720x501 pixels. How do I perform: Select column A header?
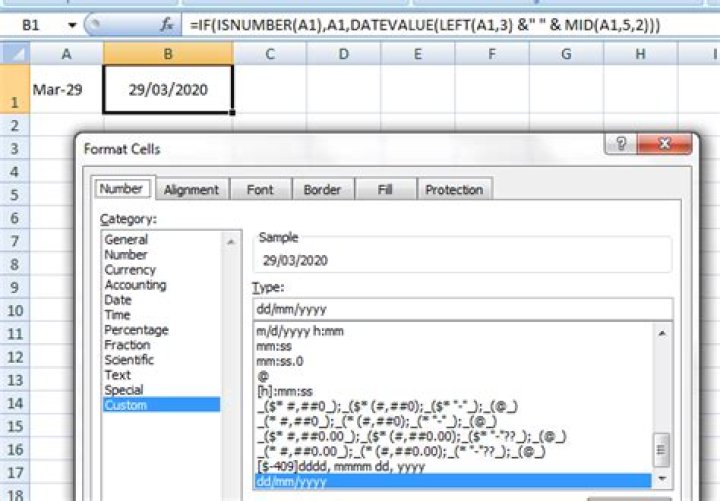pyautogui.click(x=67, y=54)
